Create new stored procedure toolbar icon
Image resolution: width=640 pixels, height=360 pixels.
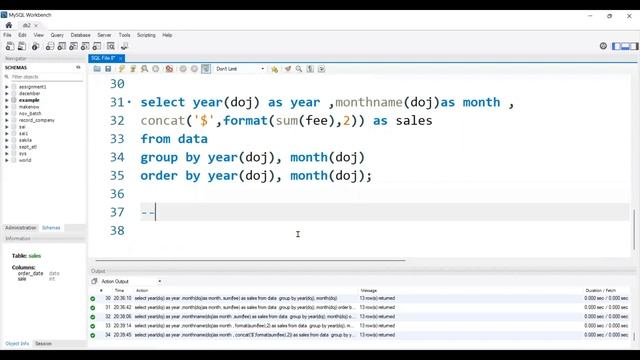click(85, 47)
